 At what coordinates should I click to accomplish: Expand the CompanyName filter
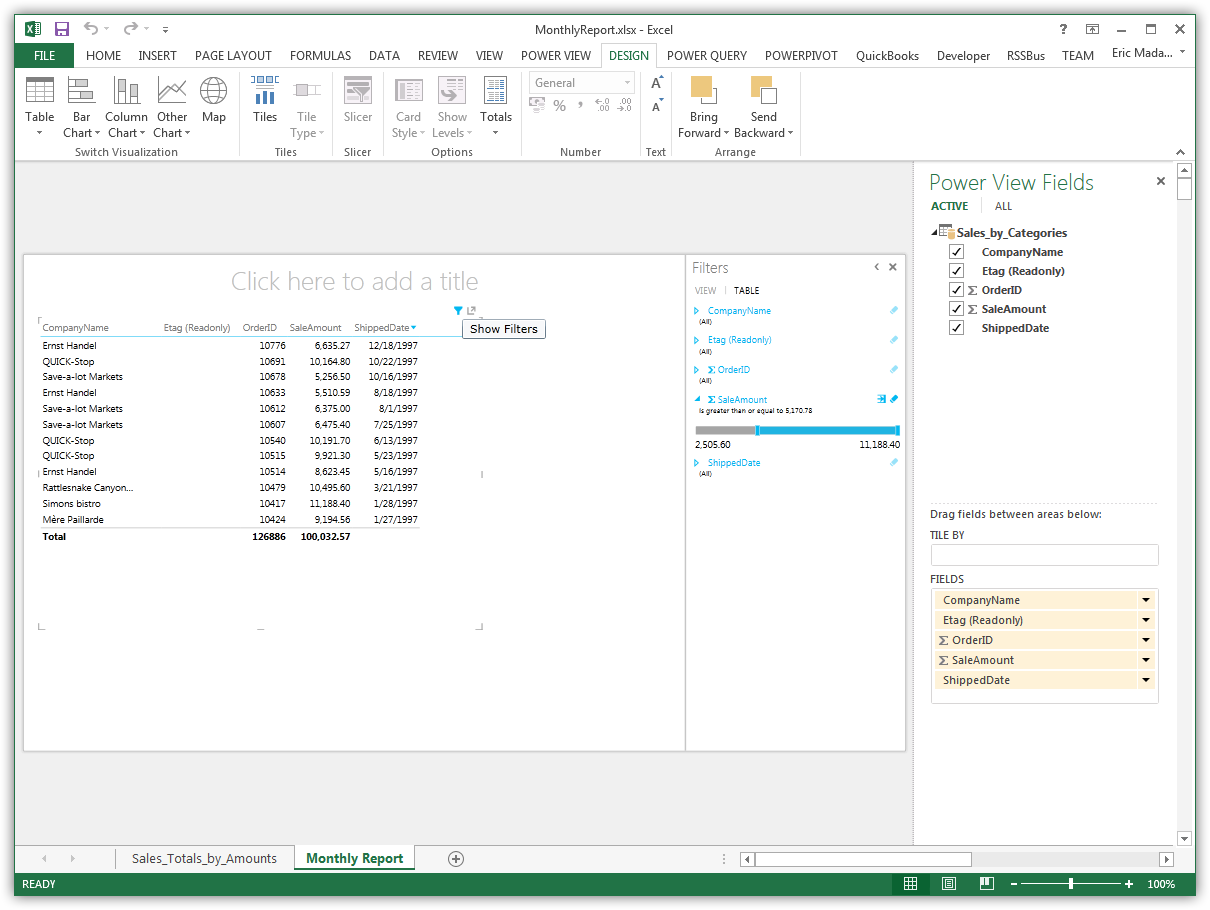coord(697,311)
